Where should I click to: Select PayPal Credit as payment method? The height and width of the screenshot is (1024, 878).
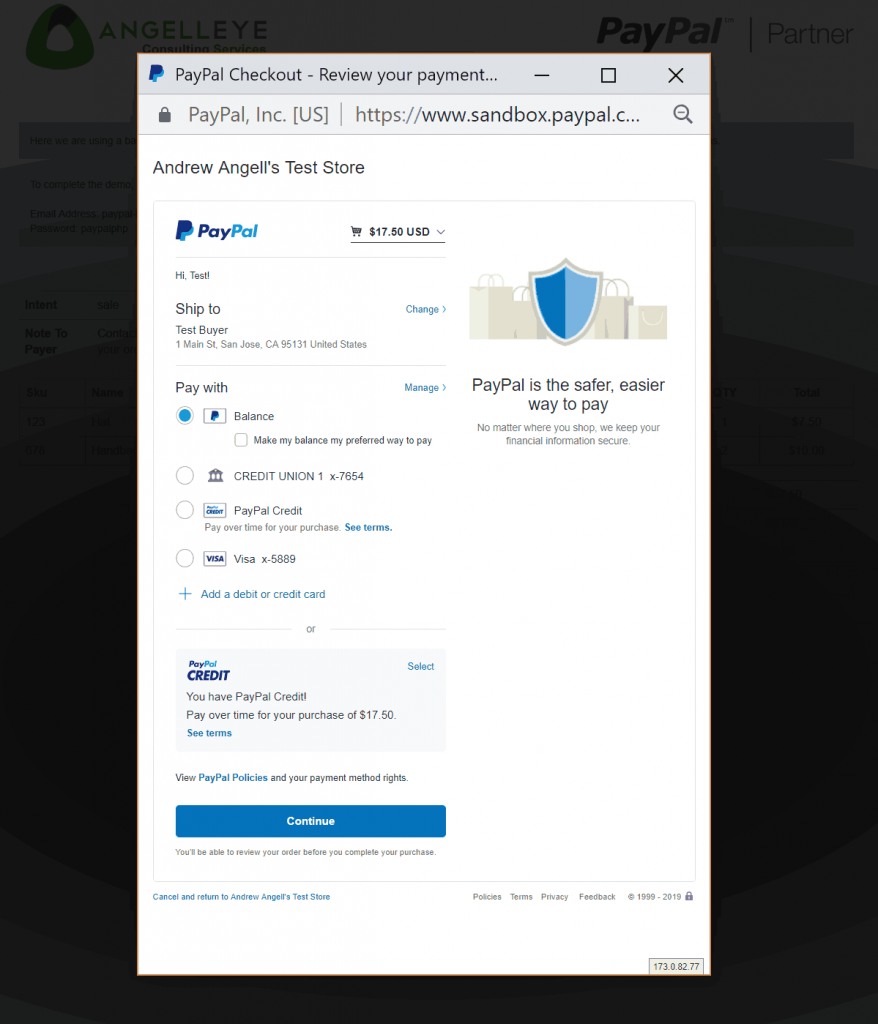pyautogui.click(x=185, y=510)
